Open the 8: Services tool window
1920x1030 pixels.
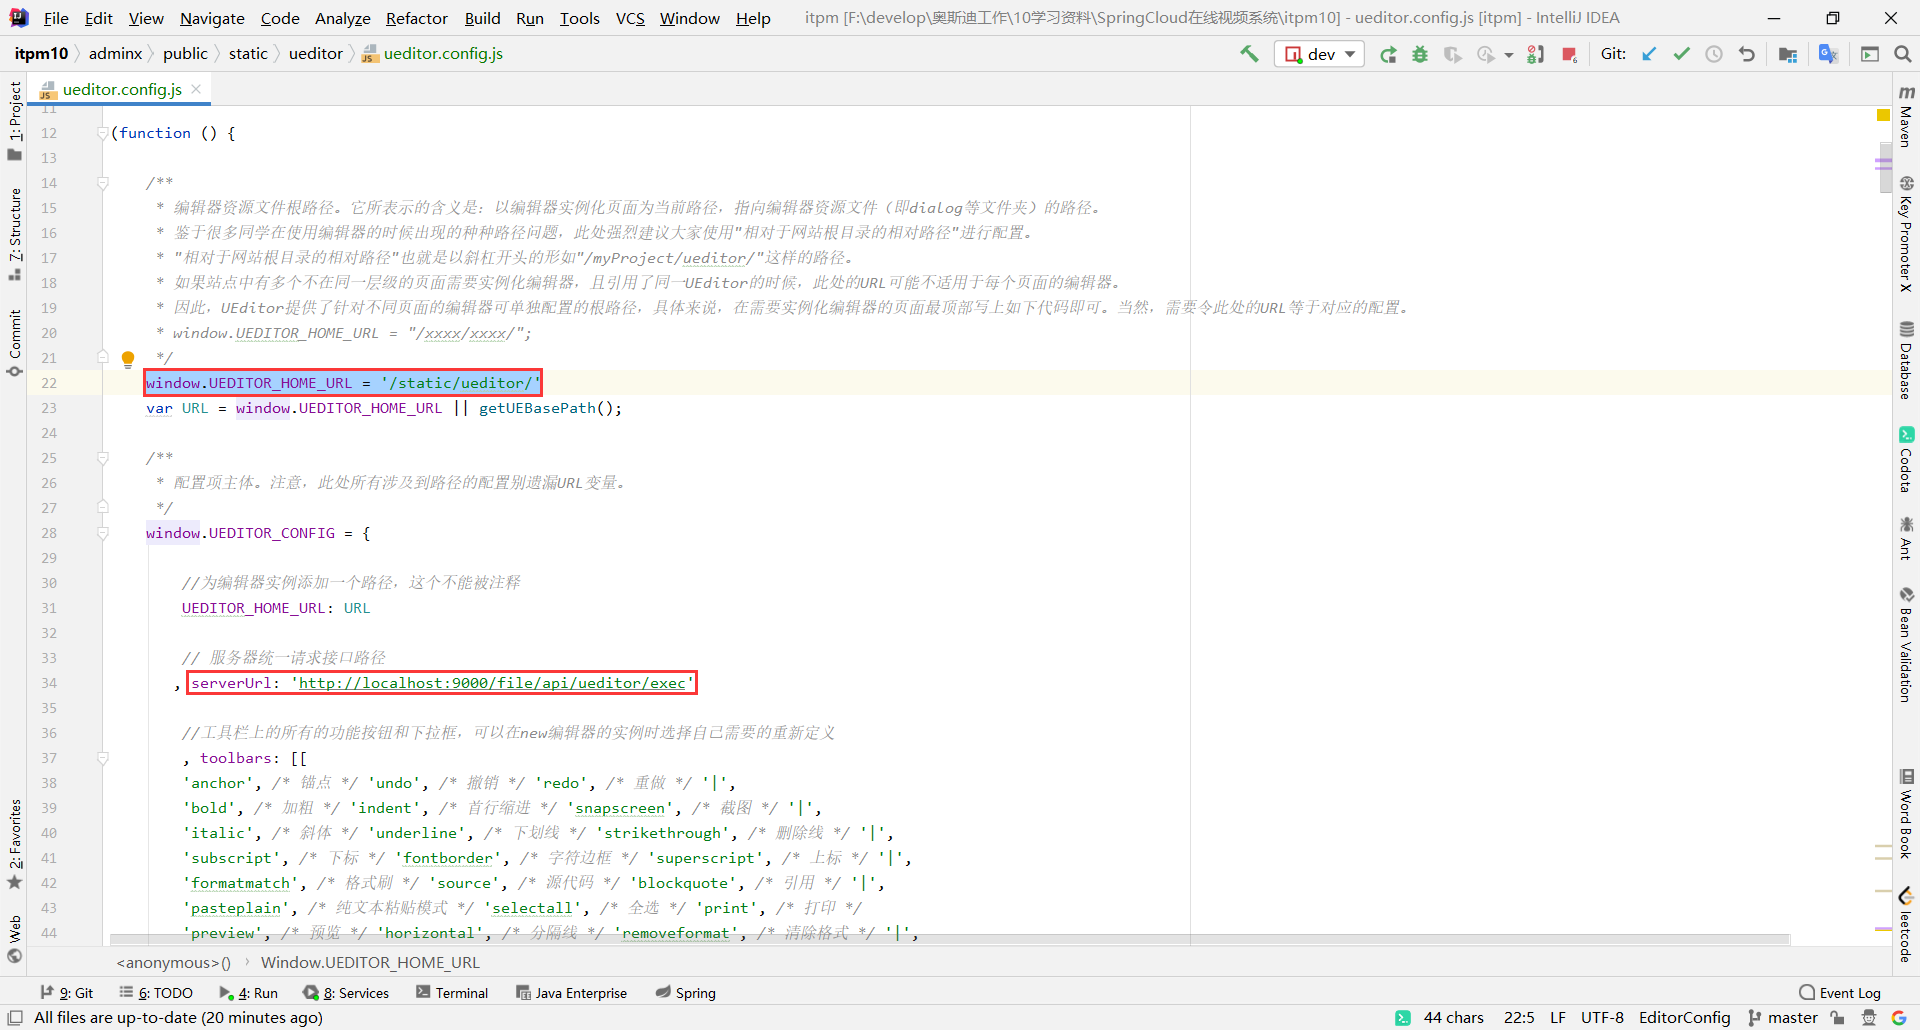coord(346,993)
